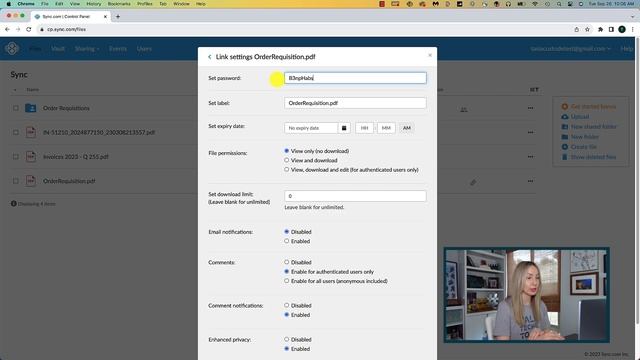Open a new browser tab
This screenshot has height=360, width=640.
pos(118,17)
